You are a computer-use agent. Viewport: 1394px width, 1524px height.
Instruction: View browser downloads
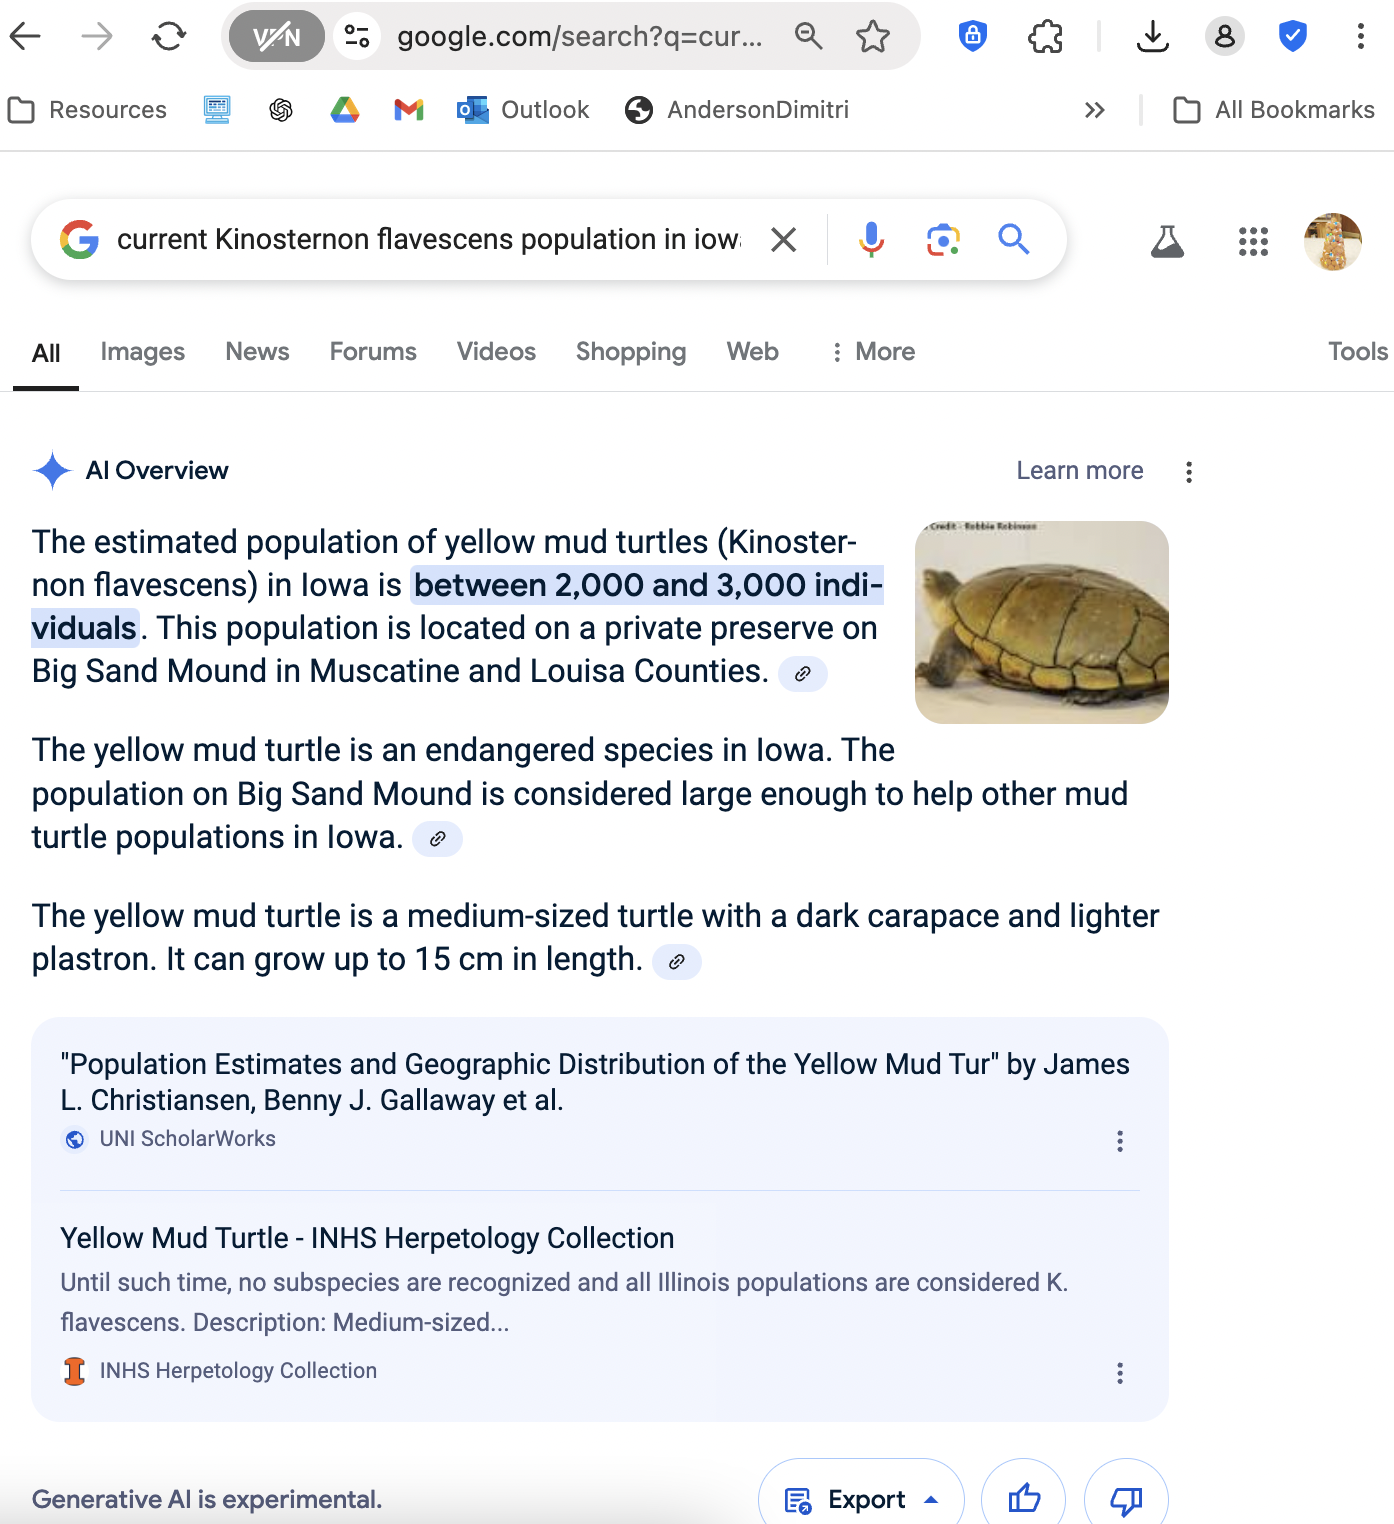[1152, 37]
